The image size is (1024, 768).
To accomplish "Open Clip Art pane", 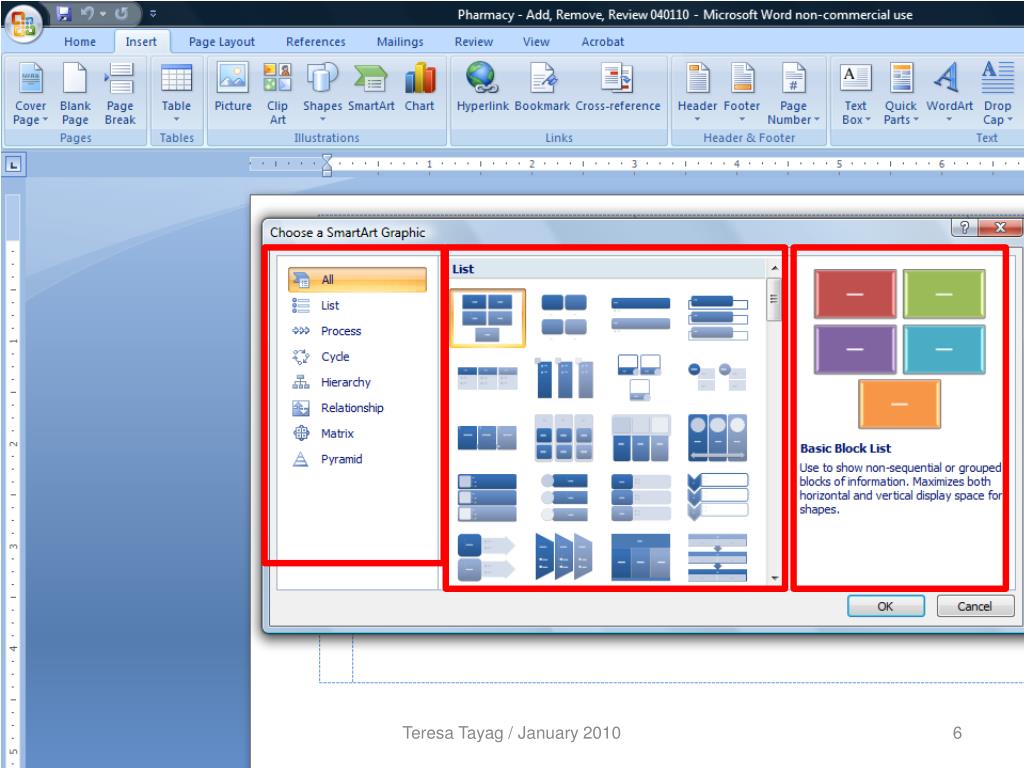I will (278, 93).
